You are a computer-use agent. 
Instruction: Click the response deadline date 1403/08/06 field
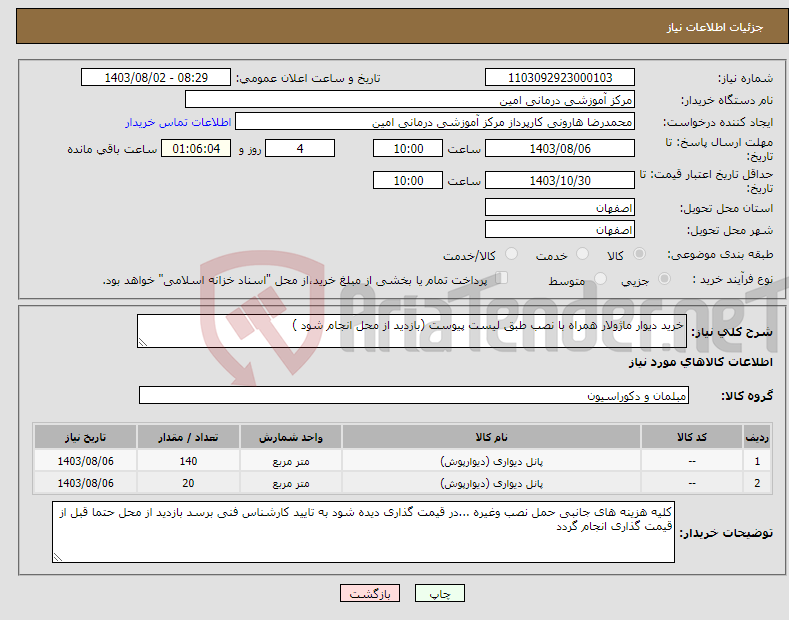point(560,148)
